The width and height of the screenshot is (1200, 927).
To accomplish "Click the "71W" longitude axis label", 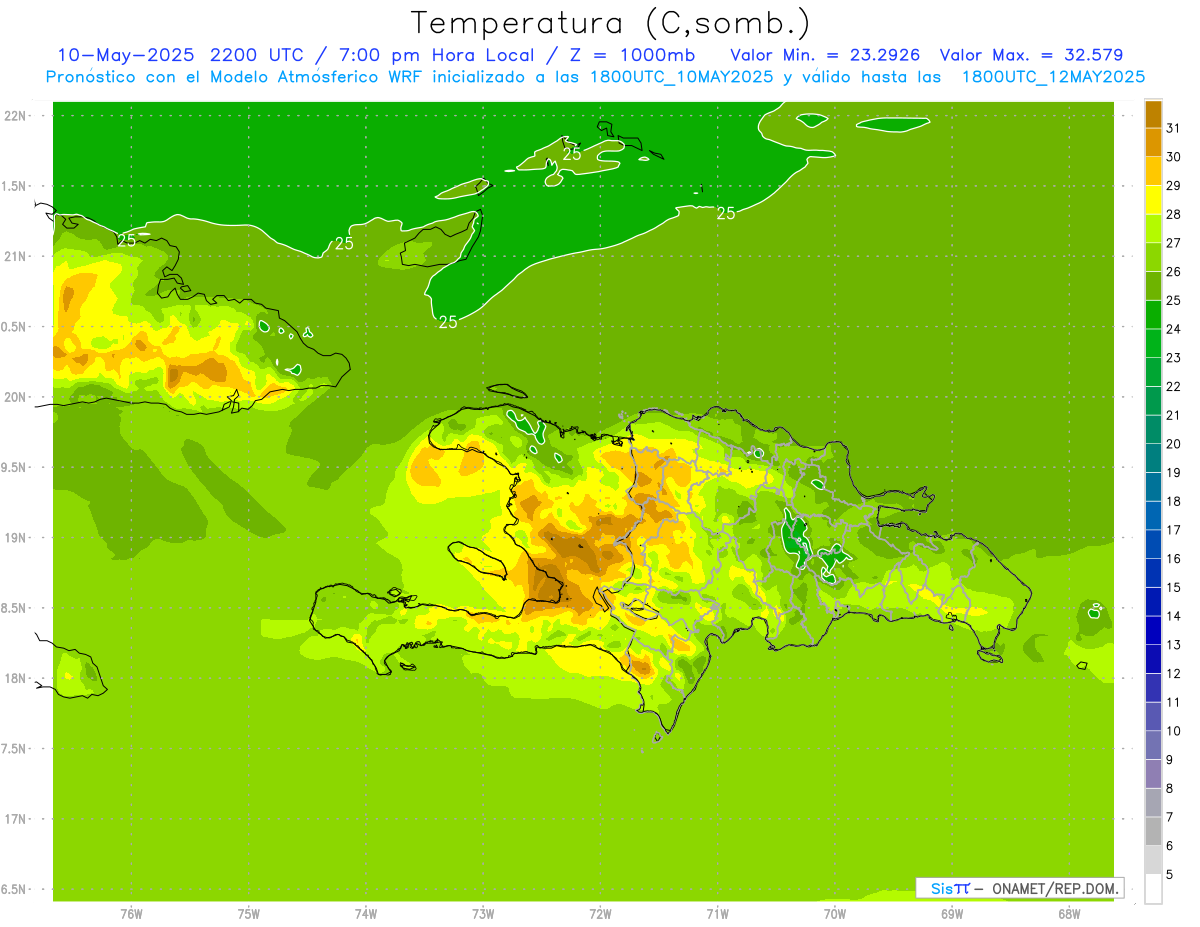I will tap(717, 913).
